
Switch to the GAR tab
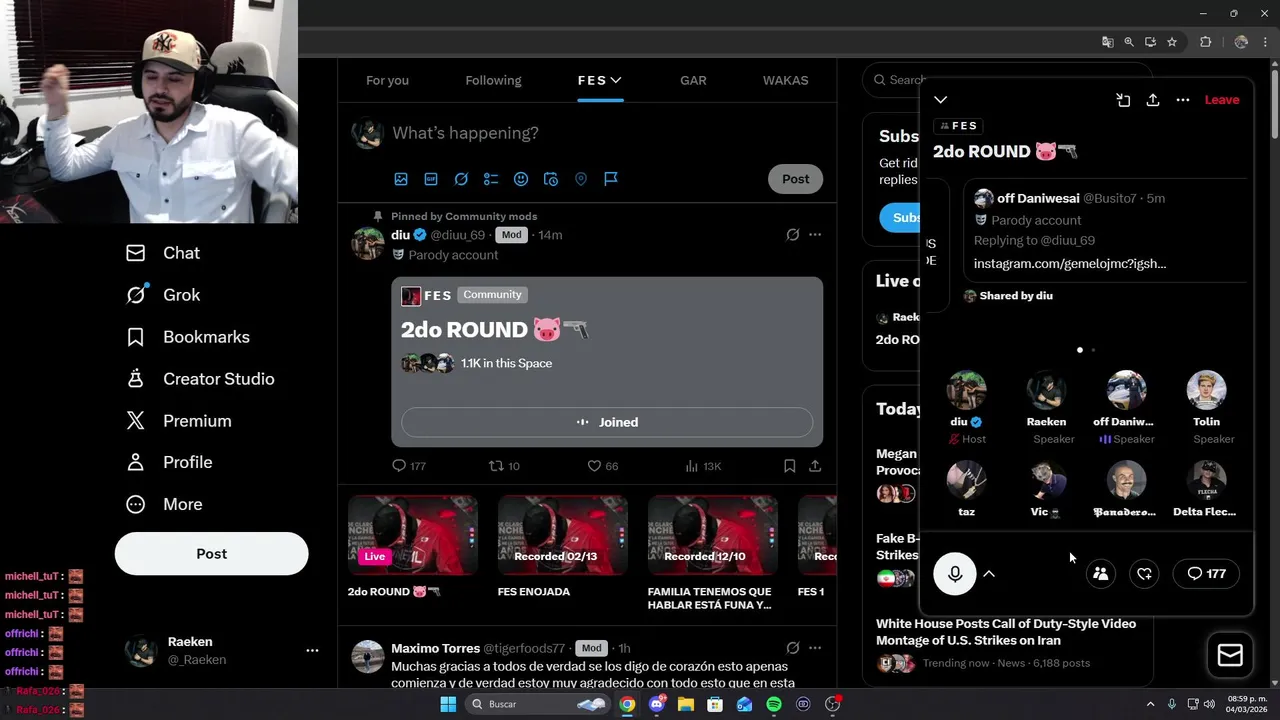click(x=693, y=80)
